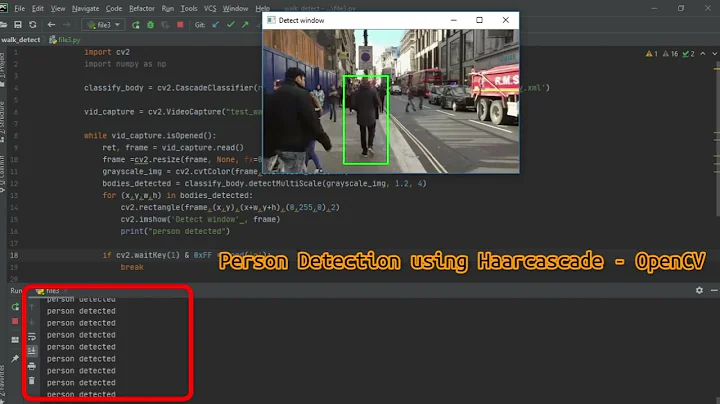Select the file3.py breadcrumb
This screenshot has height=404, width=720.
[x=65, y=40]
